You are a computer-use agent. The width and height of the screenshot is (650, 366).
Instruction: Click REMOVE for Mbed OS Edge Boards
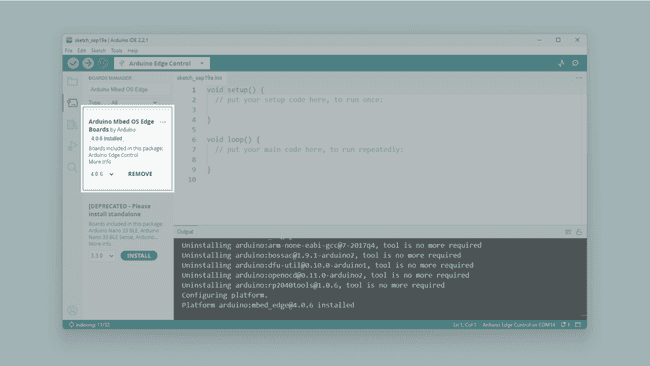pos(140,174)
